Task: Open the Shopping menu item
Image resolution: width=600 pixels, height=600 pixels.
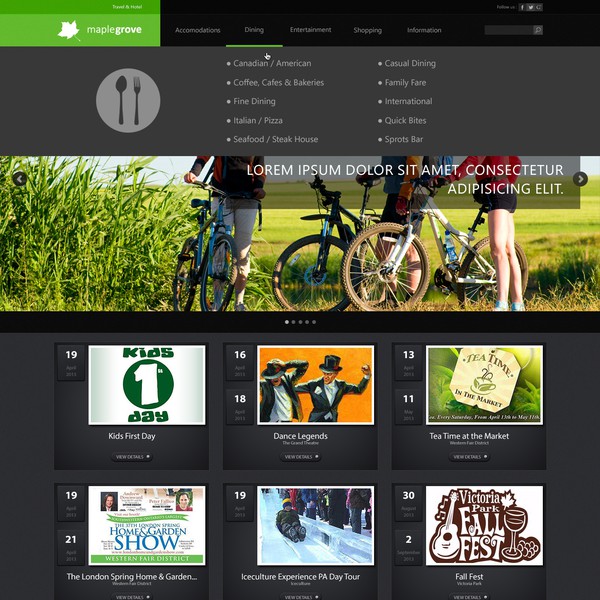Action: pyautogui.click(x=367, y=30)
